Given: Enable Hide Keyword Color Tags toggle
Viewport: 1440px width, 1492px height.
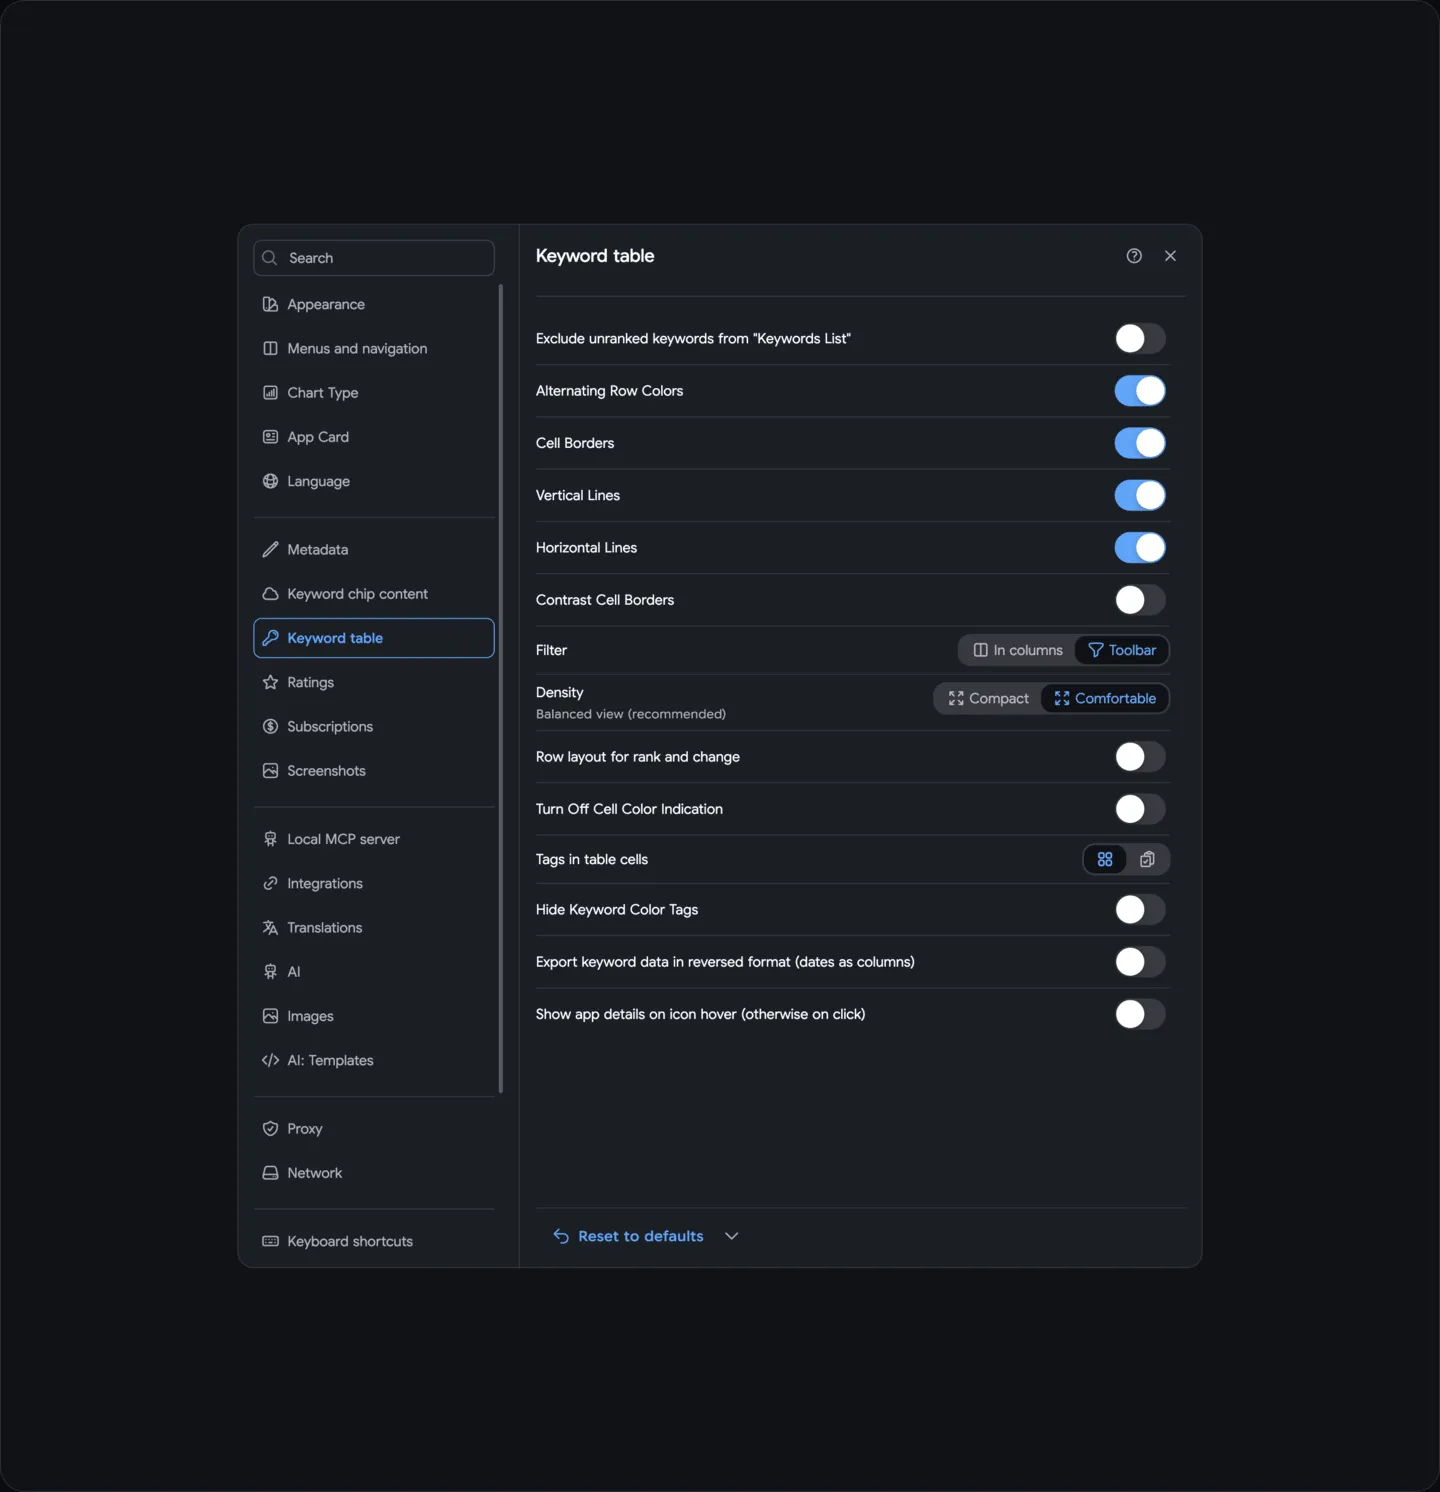Looking at the screenshot, I should point(1140,909).
